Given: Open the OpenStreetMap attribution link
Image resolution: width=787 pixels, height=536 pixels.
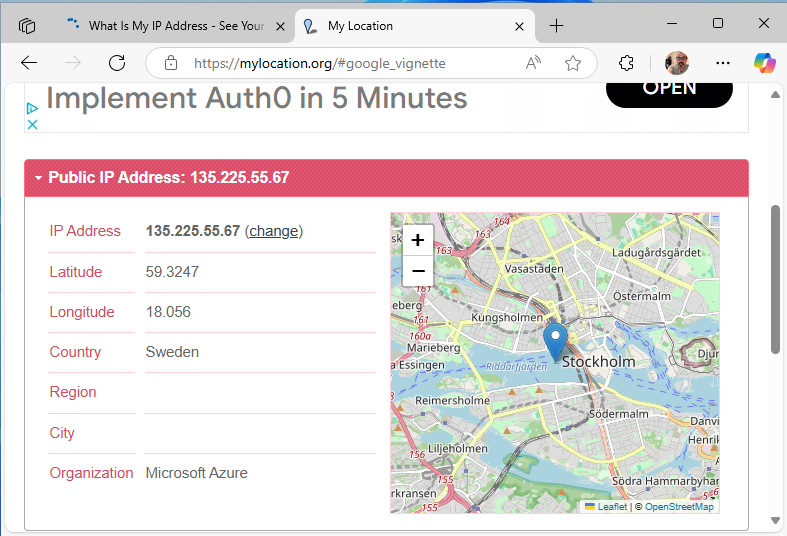Looking at the screenshot, I should [679, 506].
